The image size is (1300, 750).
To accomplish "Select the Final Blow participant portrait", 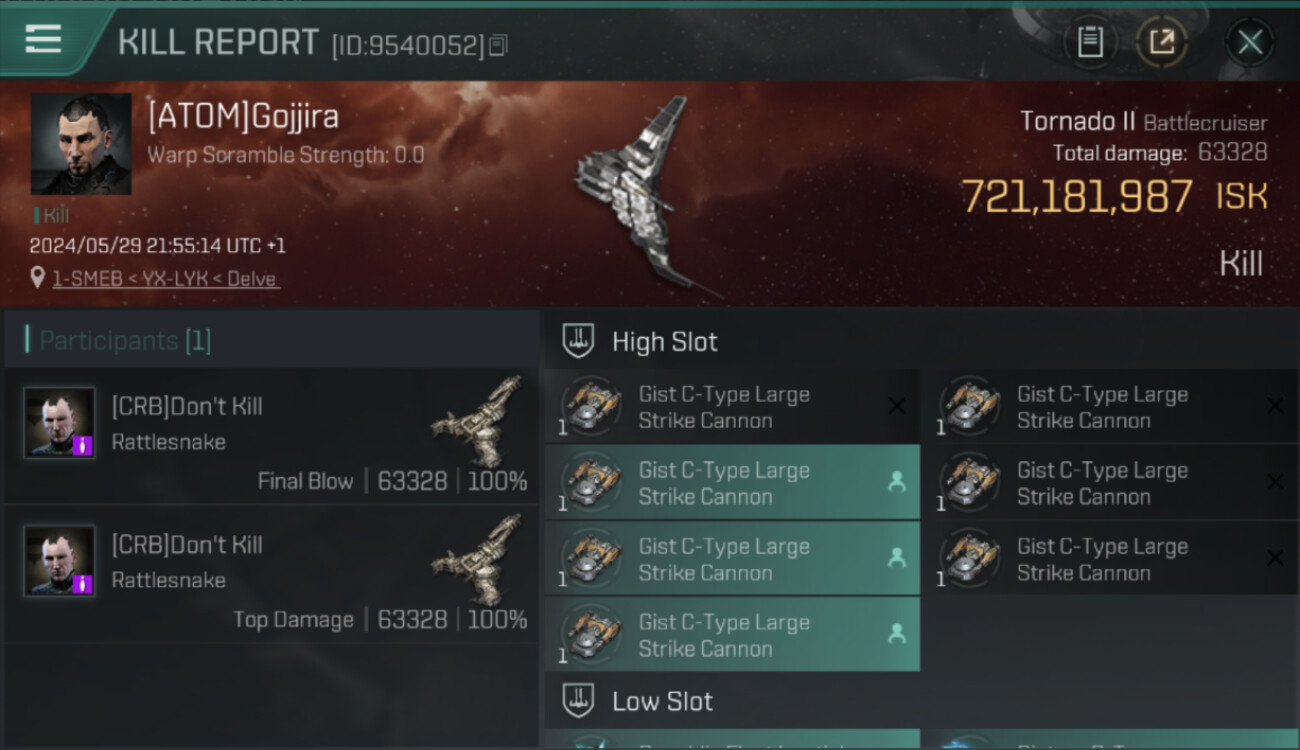I will [60, 423].
